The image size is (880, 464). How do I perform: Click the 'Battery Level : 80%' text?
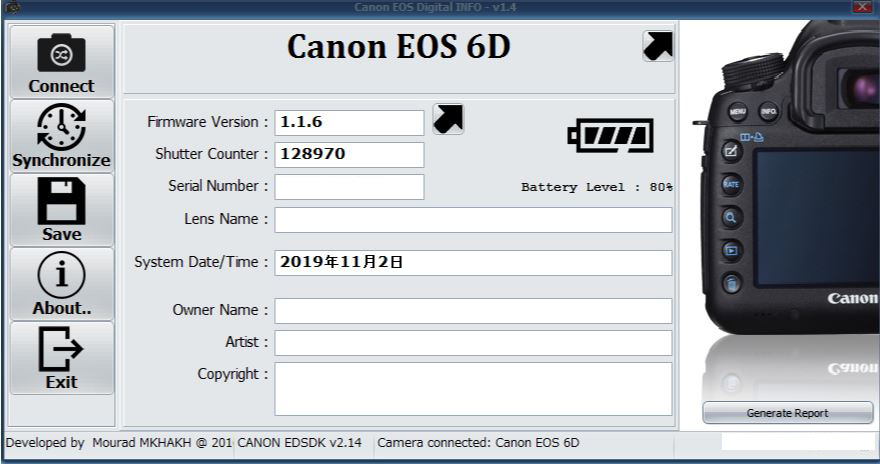[x=597, y=187]
